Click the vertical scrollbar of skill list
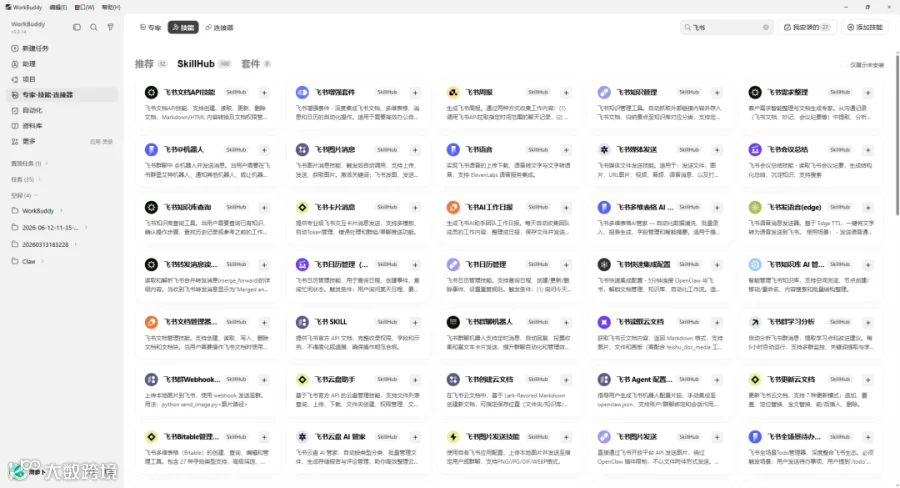This screenshot has width=900, height=488. [x=897, y=135]
